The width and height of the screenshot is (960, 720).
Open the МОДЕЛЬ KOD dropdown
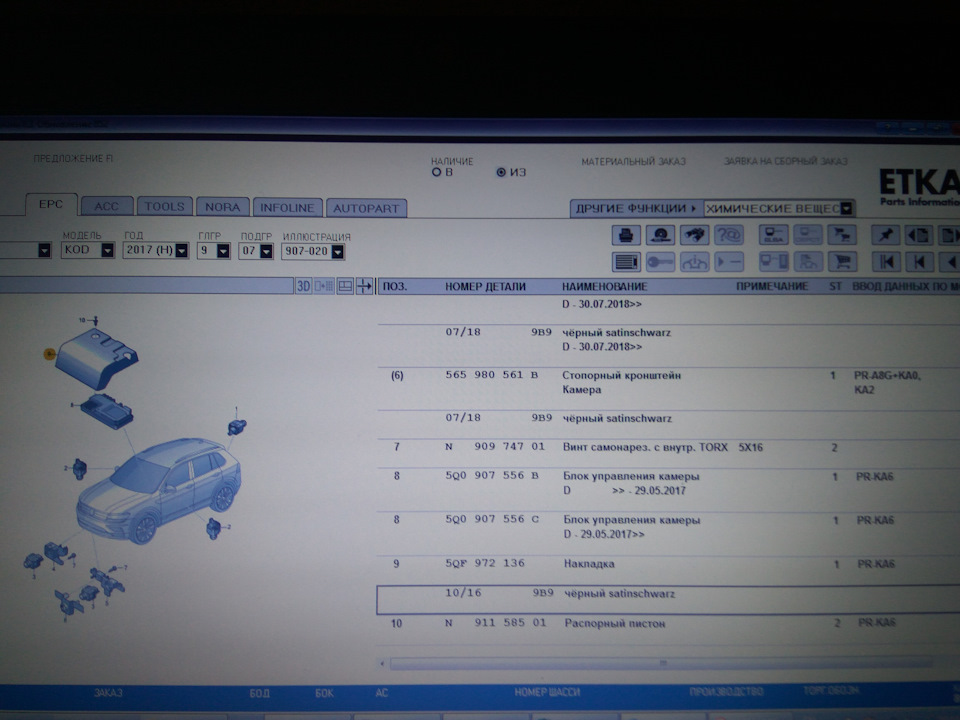pyautogui.click(x=108, y=250)
